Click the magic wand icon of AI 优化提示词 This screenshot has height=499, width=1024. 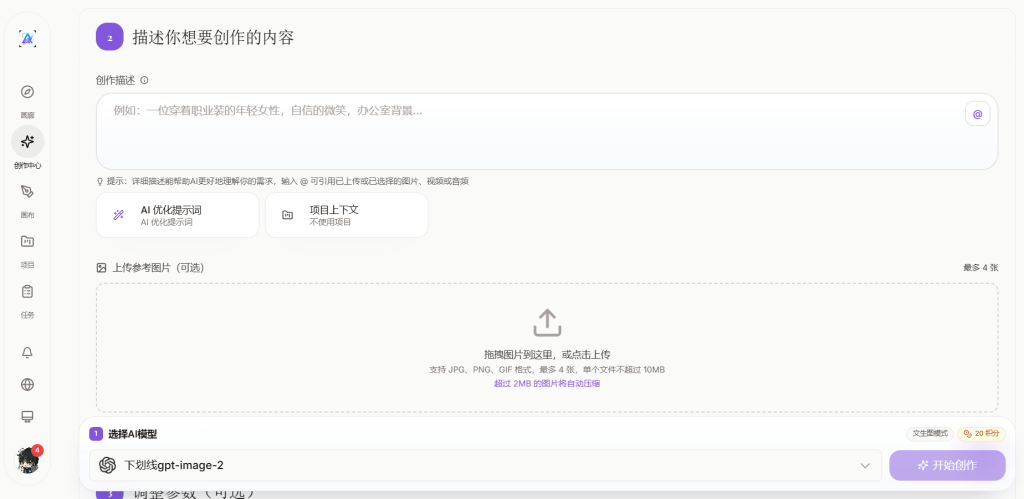(x=118, y=215)
